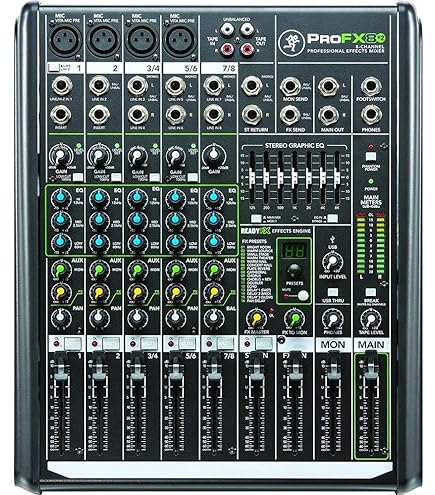Screen dimensions: 435x495
Task: Select the USB INPUT LEVEL knob
Action: point(332,262)
